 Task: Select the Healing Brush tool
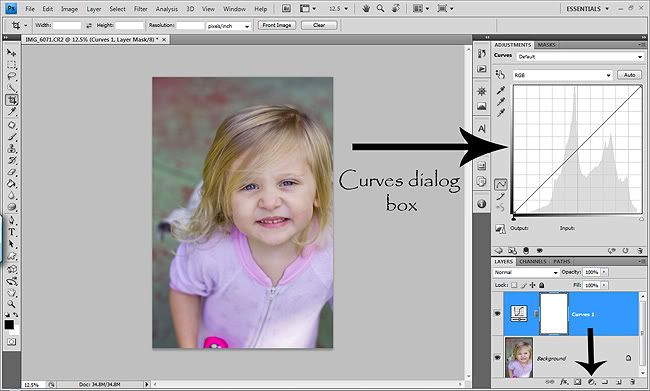pyautogui.click(x=11, y=125)
